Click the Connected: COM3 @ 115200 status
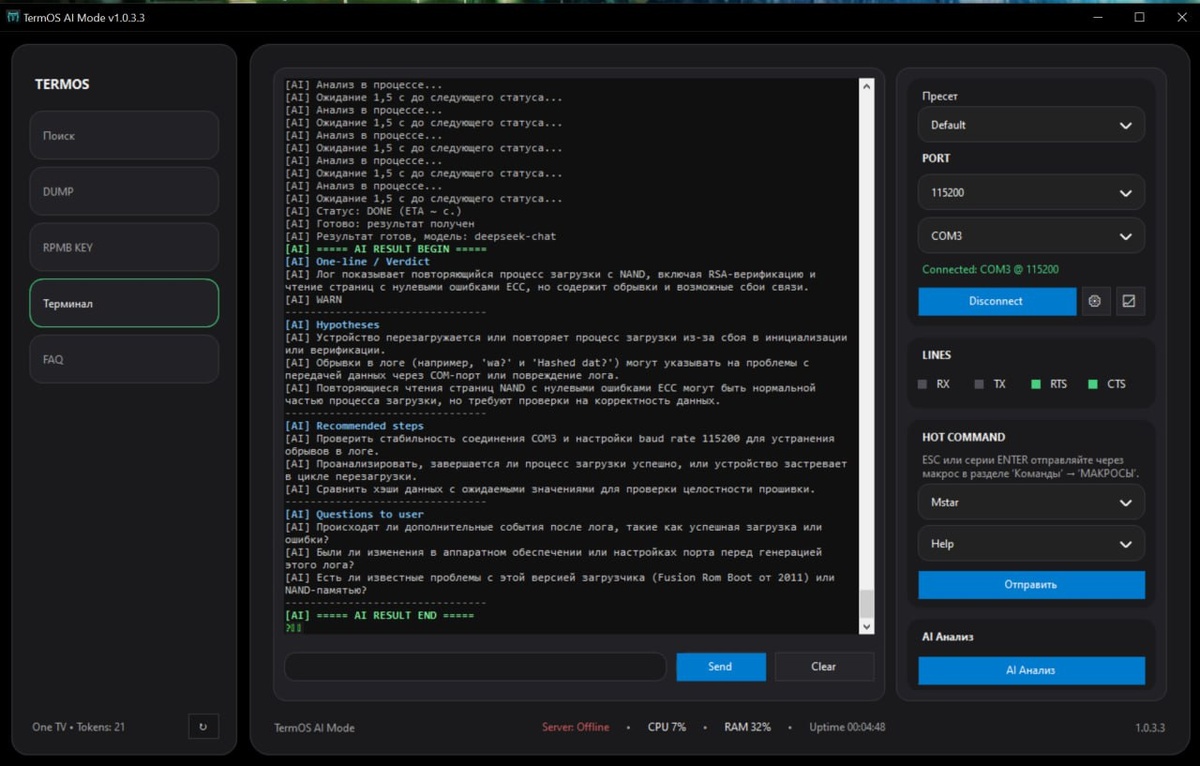 [990, 269]
